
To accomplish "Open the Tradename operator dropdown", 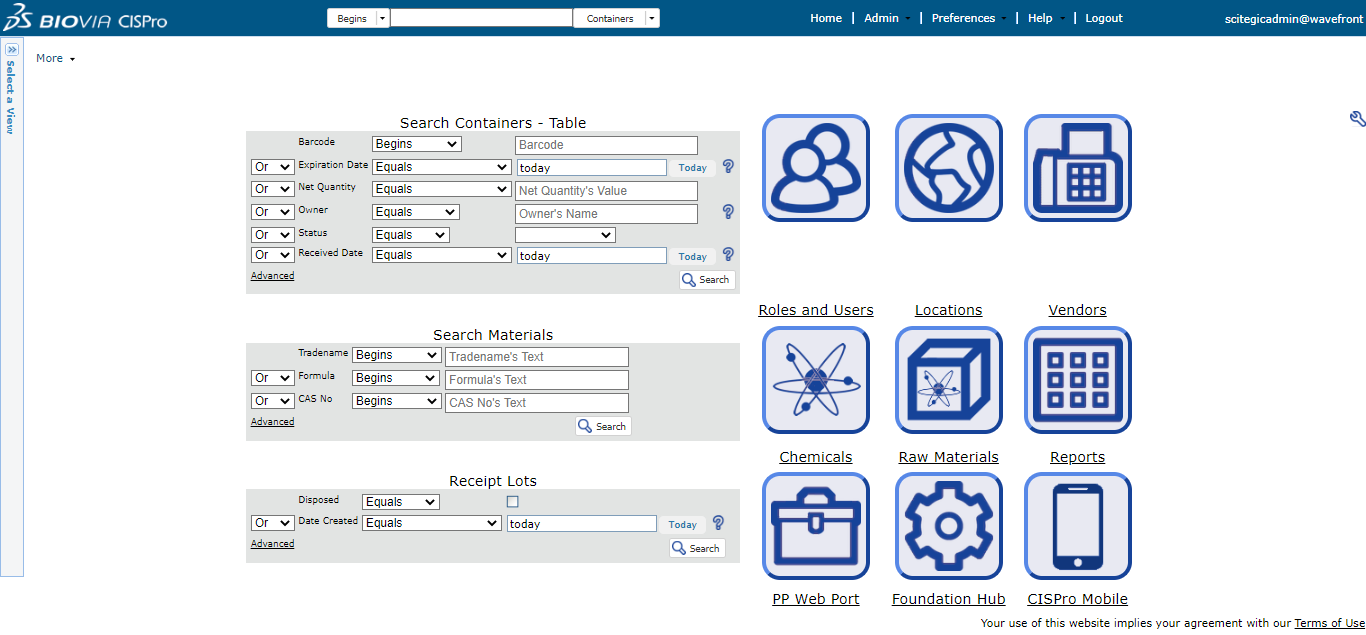I will [x=396, y=356].
